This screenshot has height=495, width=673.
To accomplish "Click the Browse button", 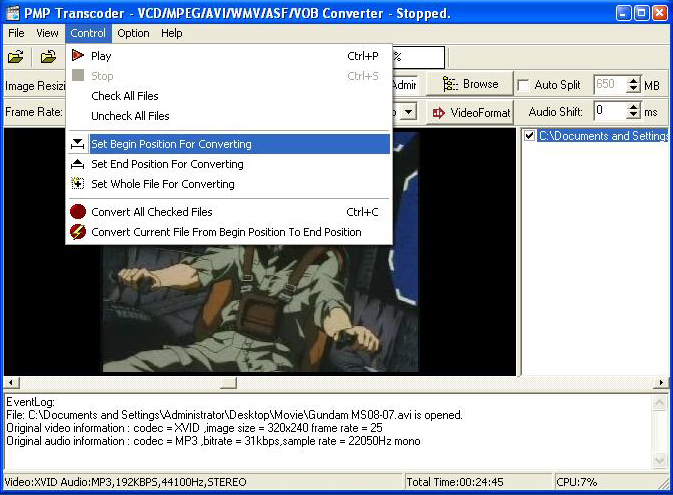I will tap(471, 84).
